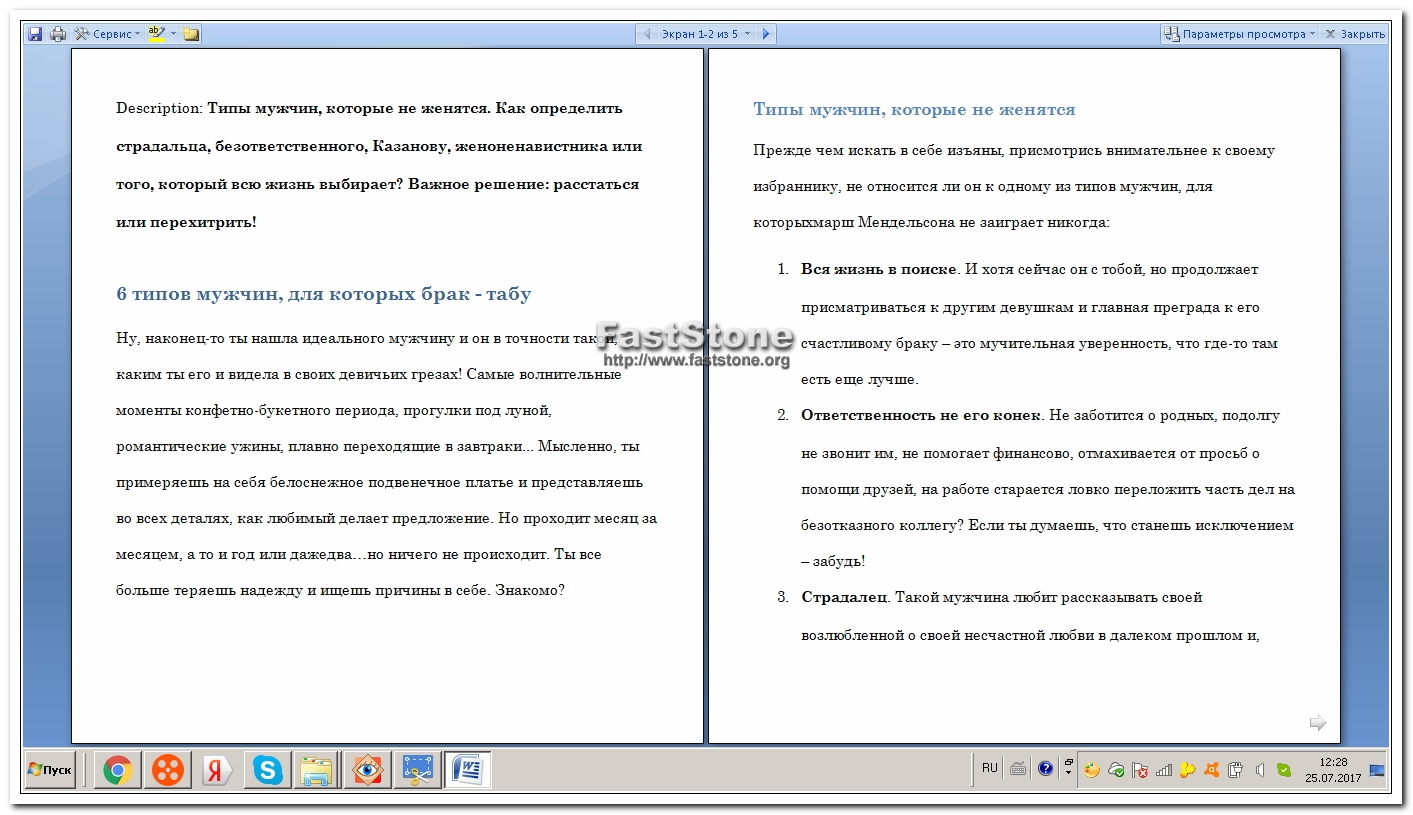
Task: Click the keyboard icon in the language bar
Action: [1018, 769]
